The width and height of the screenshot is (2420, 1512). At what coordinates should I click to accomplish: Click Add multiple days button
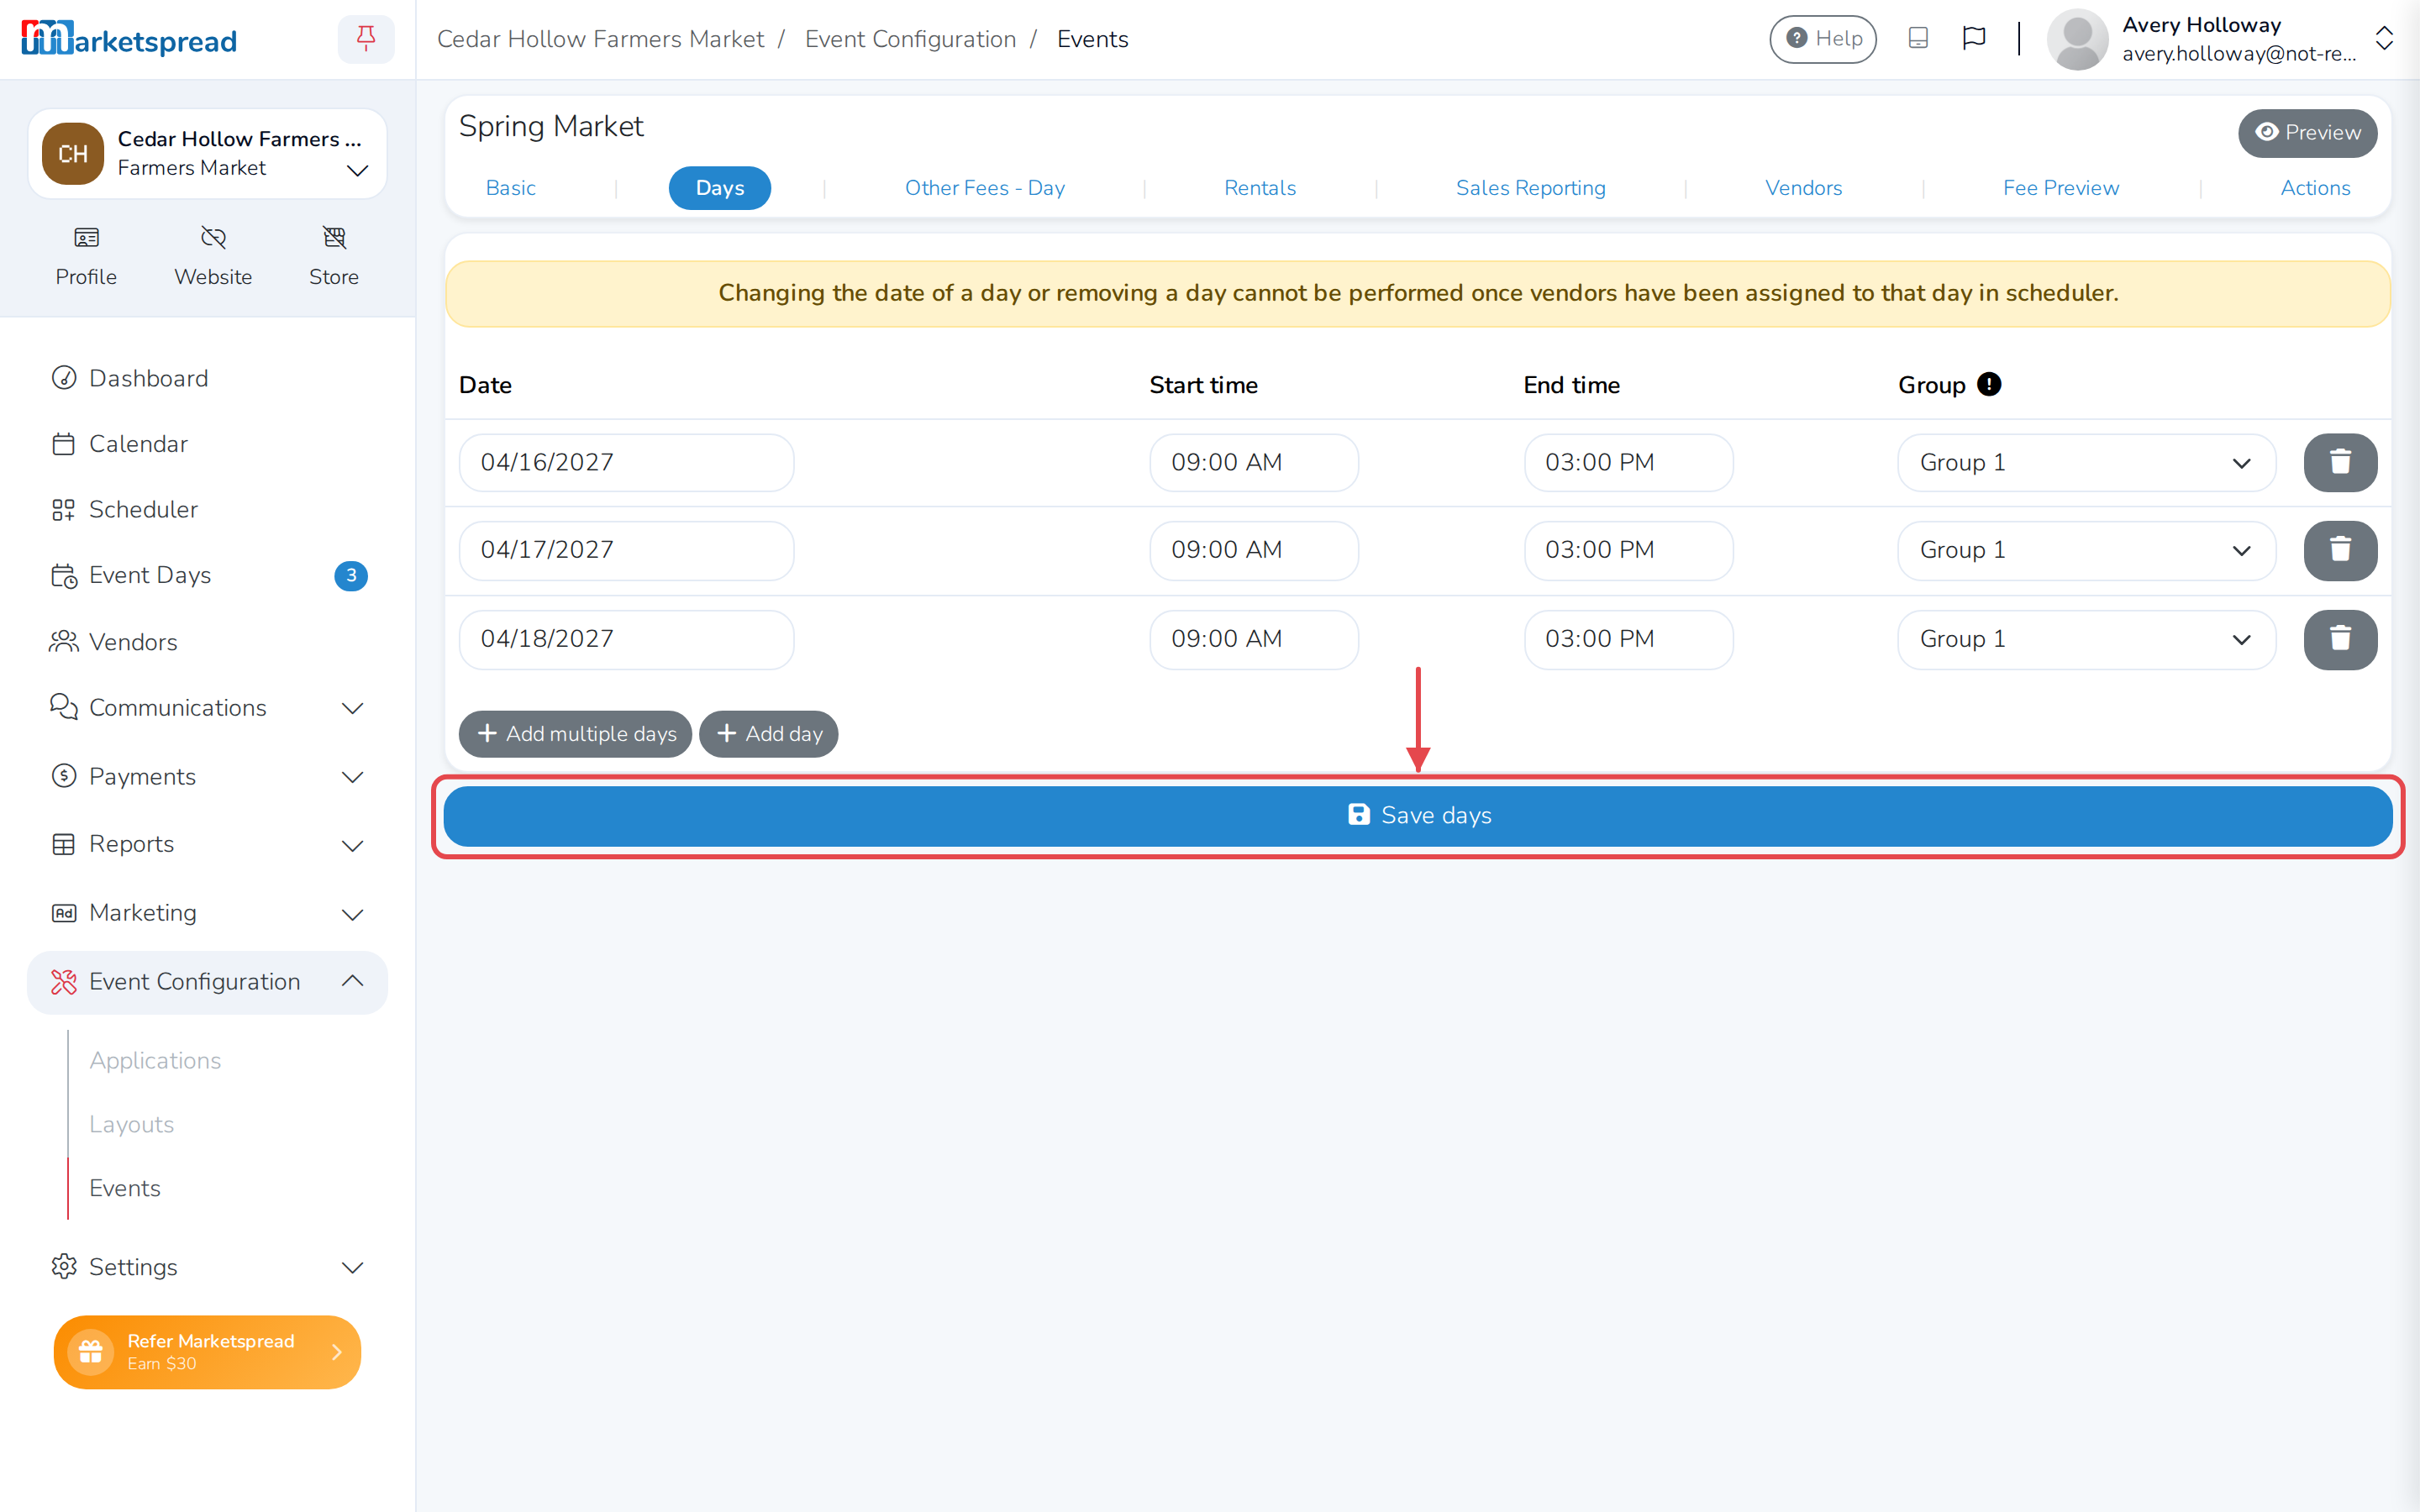(x=575, y=734)
